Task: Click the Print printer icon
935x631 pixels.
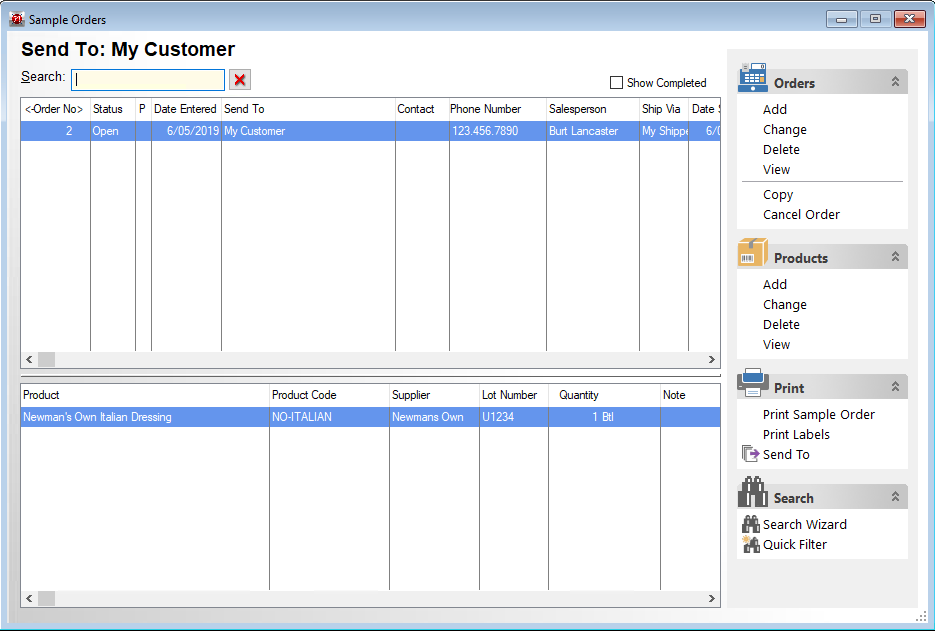Action: (x=753, y=383)
